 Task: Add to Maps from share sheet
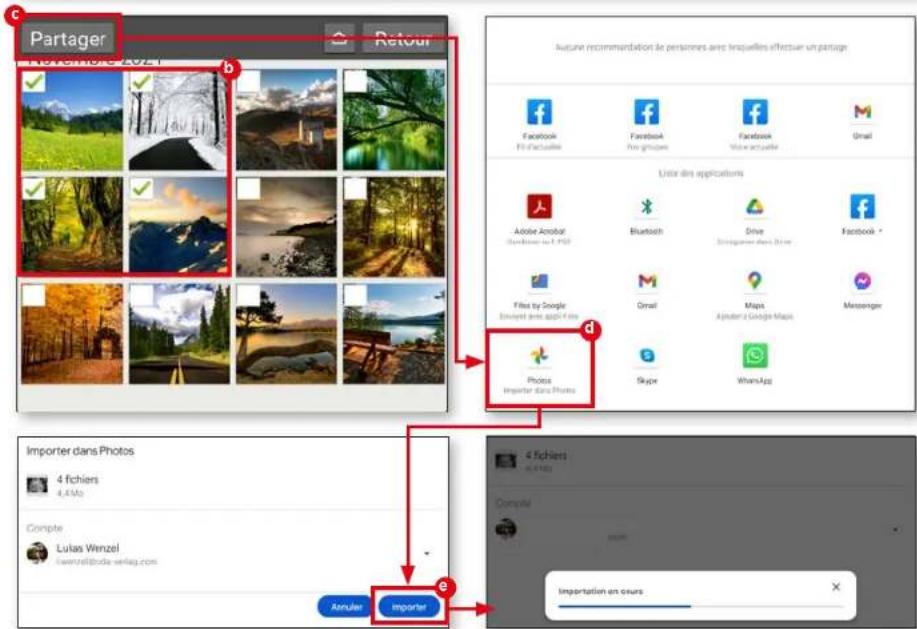tap(754, 295)
